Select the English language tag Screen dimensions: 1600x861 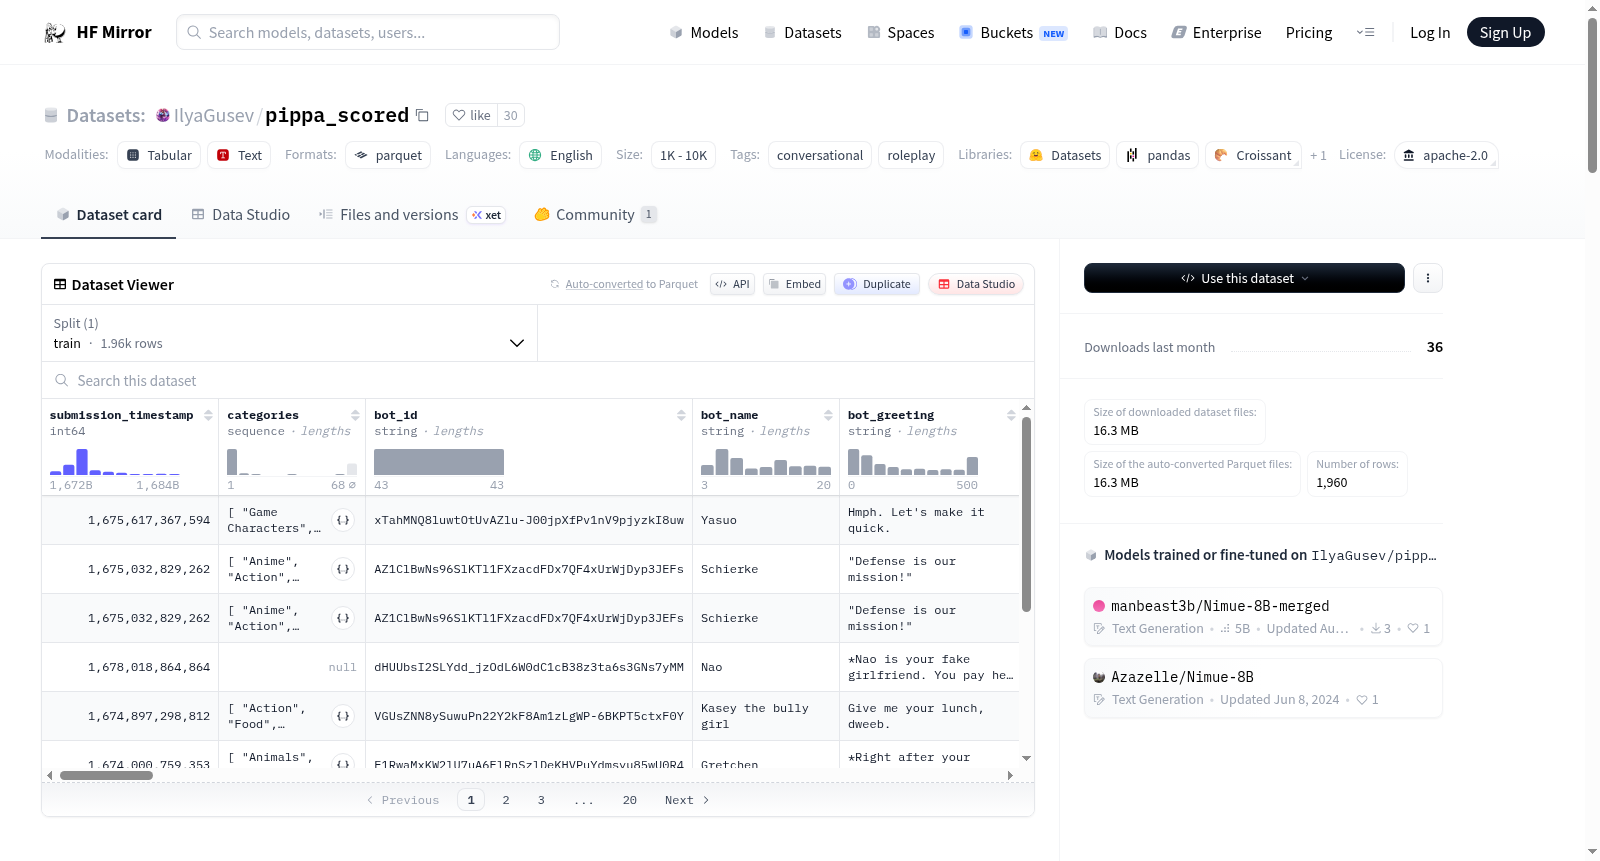click(560, 155)
